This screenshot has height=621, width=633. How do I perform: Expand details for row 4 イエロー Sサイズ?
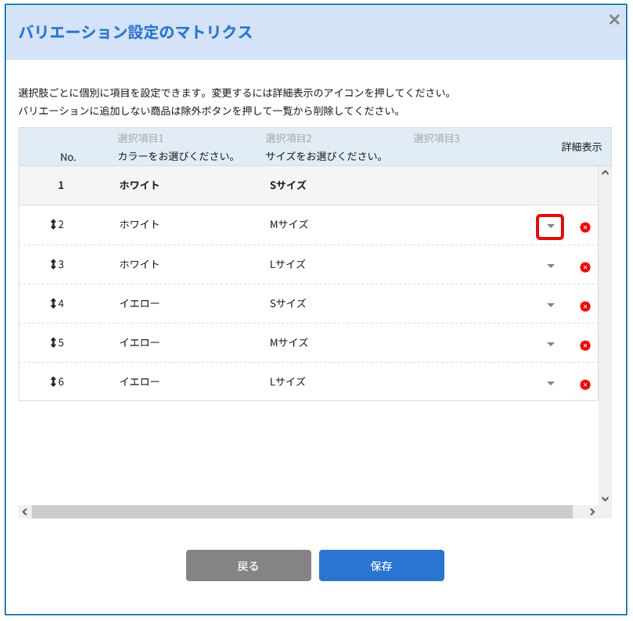coord(550,305)
